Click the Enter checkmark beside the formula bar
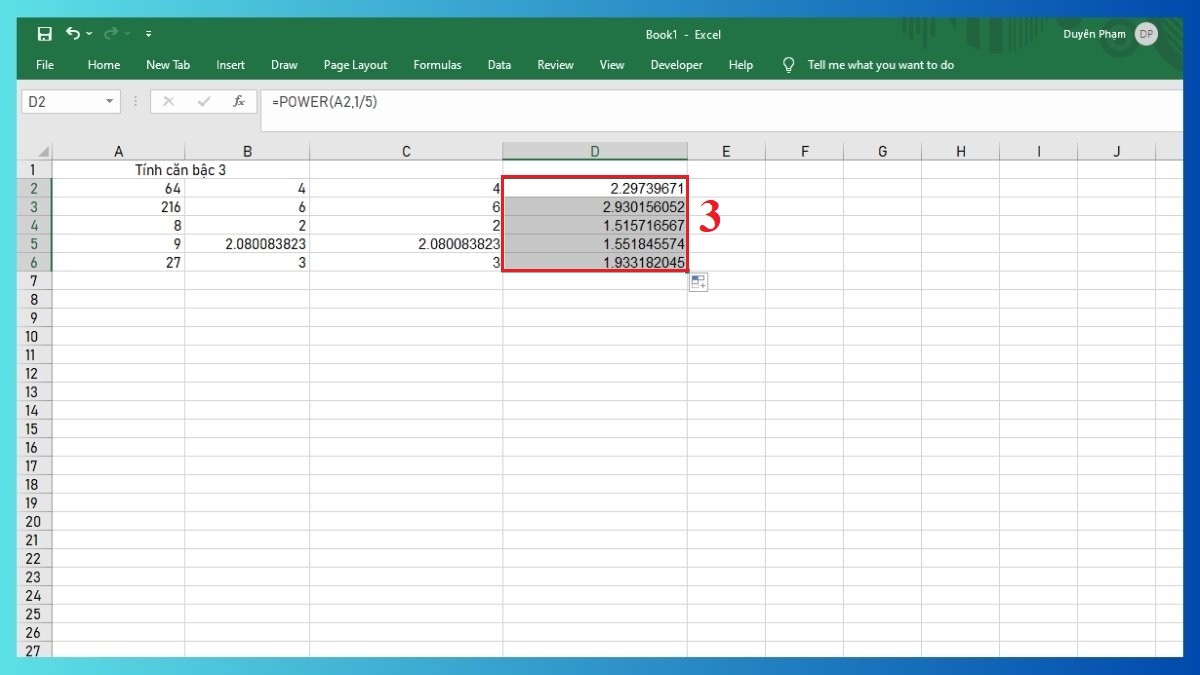 coord(202,101)
